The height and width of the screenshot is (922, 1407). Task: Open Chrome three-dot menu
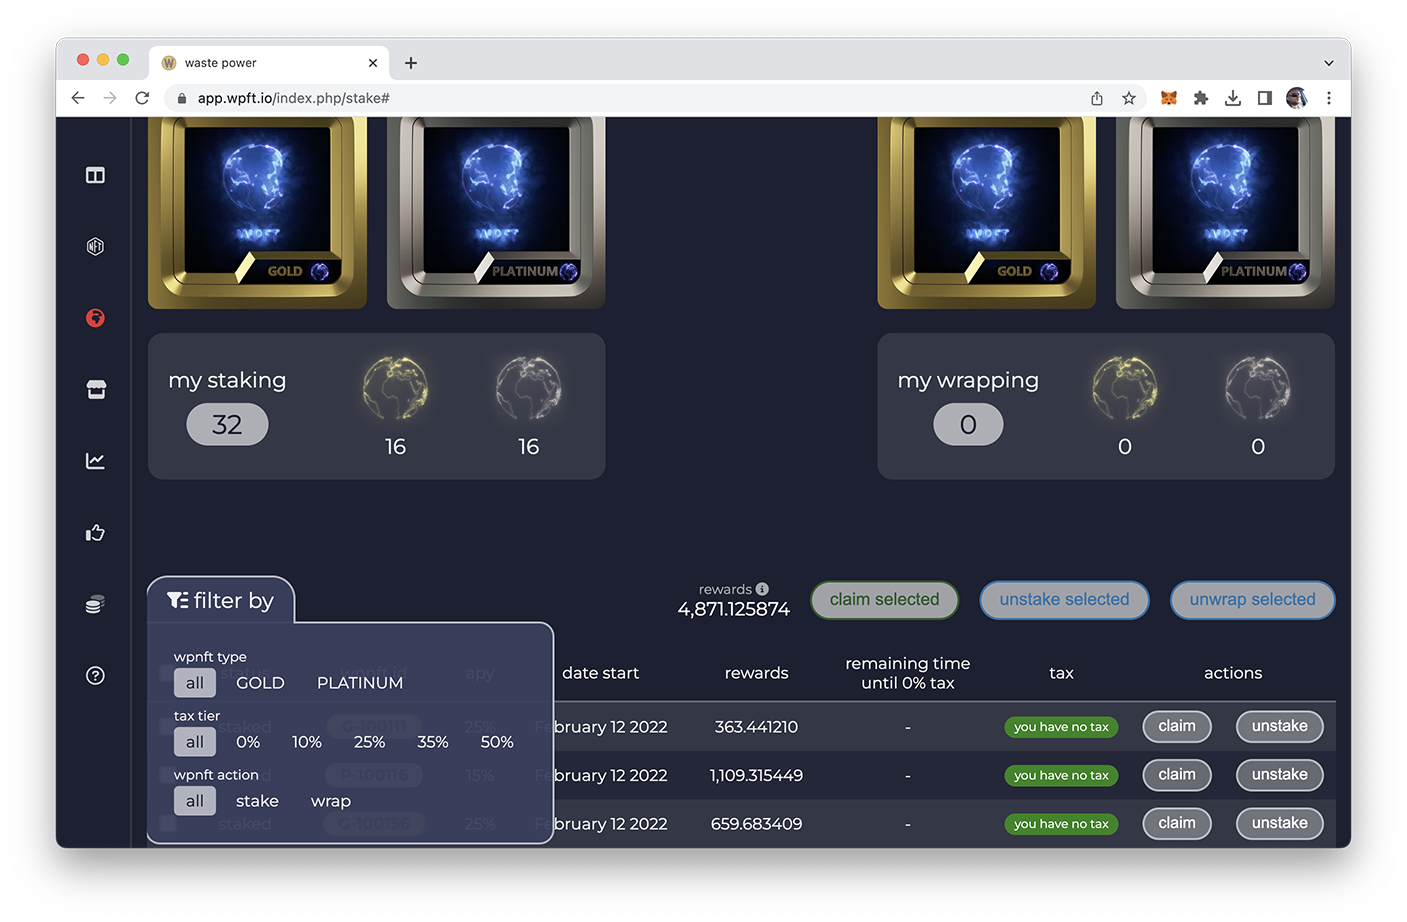[1329, 98]
